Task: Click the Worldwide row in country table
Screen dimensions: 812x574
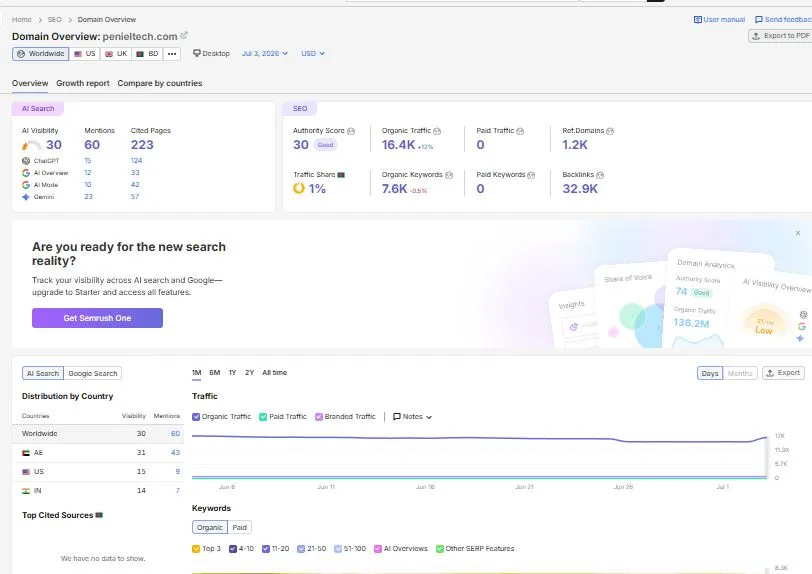Action: pos(98,434)
